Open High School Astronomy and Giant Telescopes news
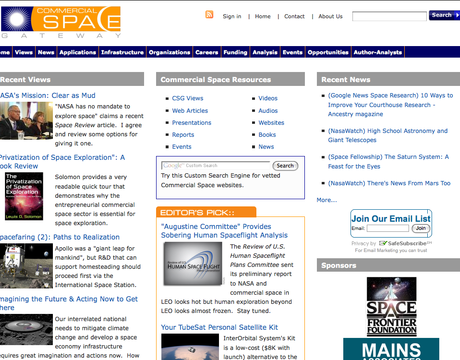Screen dimensions: 460x360 388,135
